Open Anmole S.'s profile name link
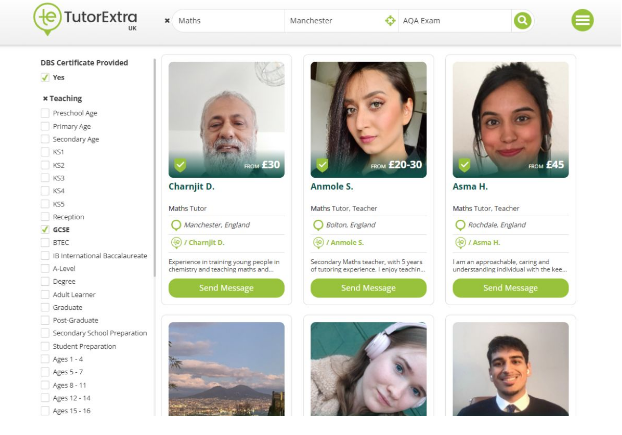 [331, 186]
